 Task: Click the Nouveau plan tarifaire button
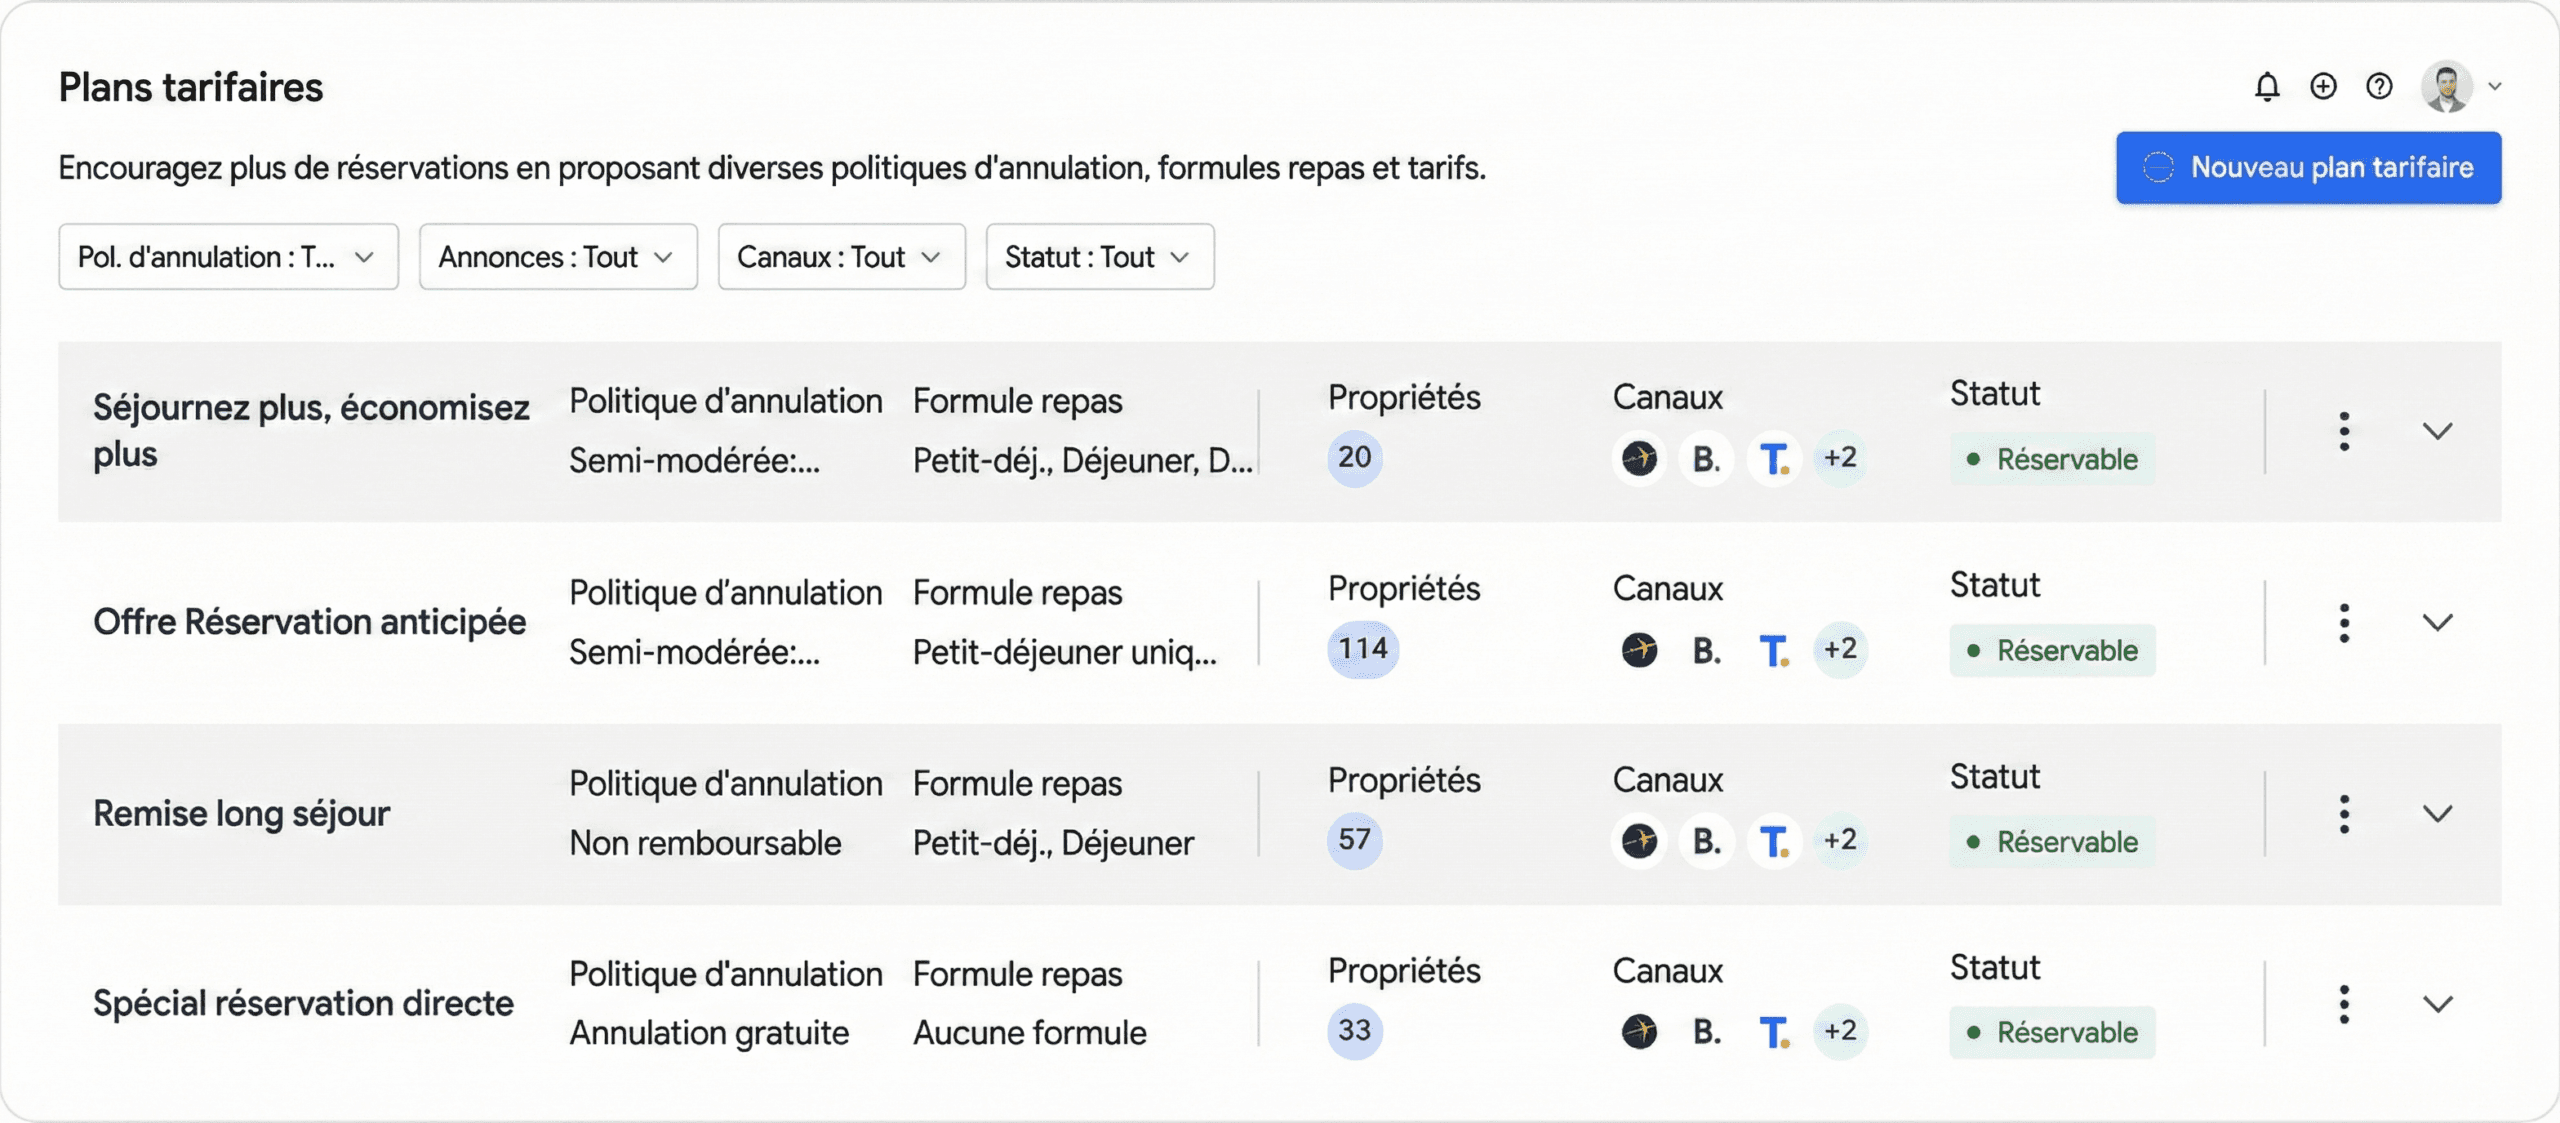point(2308,167)
